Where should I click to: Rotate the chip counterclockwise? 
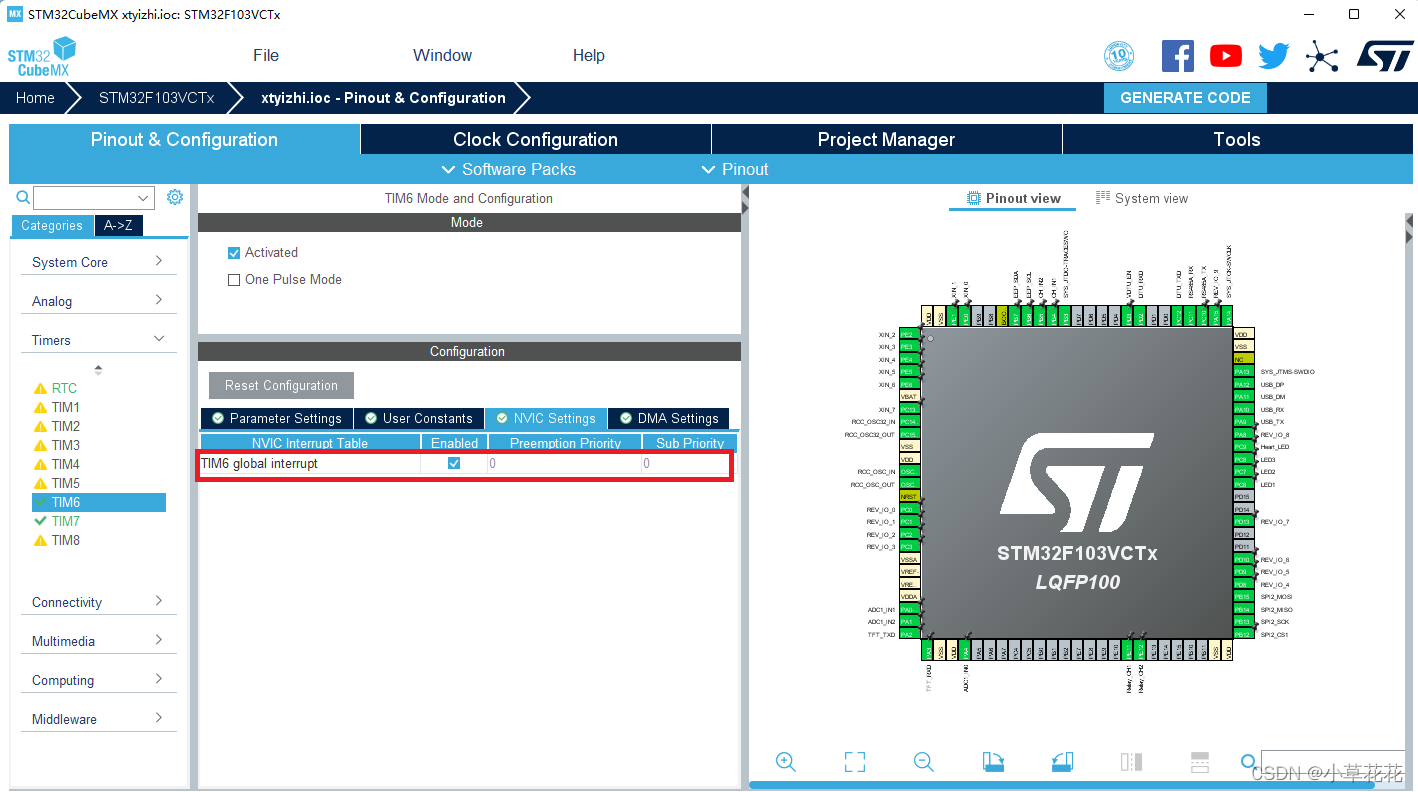1062,762
